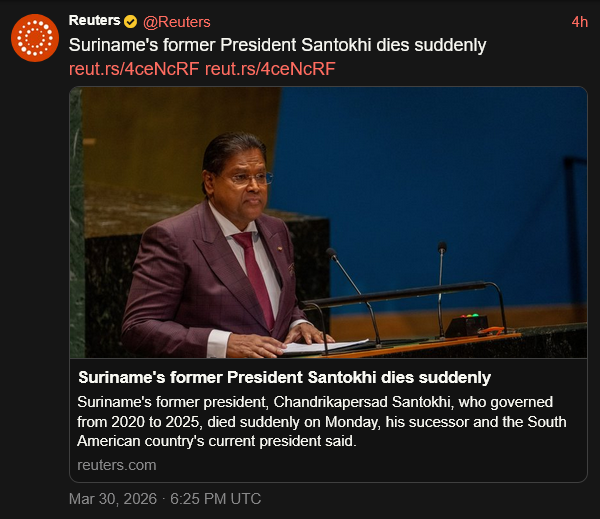Image resolution: width=600 pixels, height=519 pixels.
Task: Click the Reuters orange profile avatar
Action: coord(35,38)
